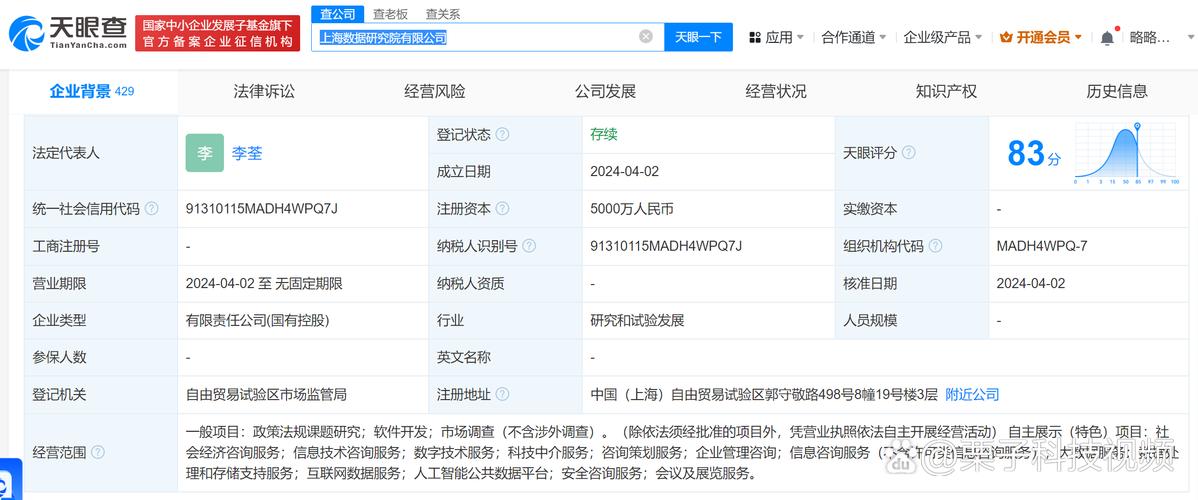Show help for 天眼评分 question icon
This screenshot has width=1198, height=500.
(x=908, y=153)
